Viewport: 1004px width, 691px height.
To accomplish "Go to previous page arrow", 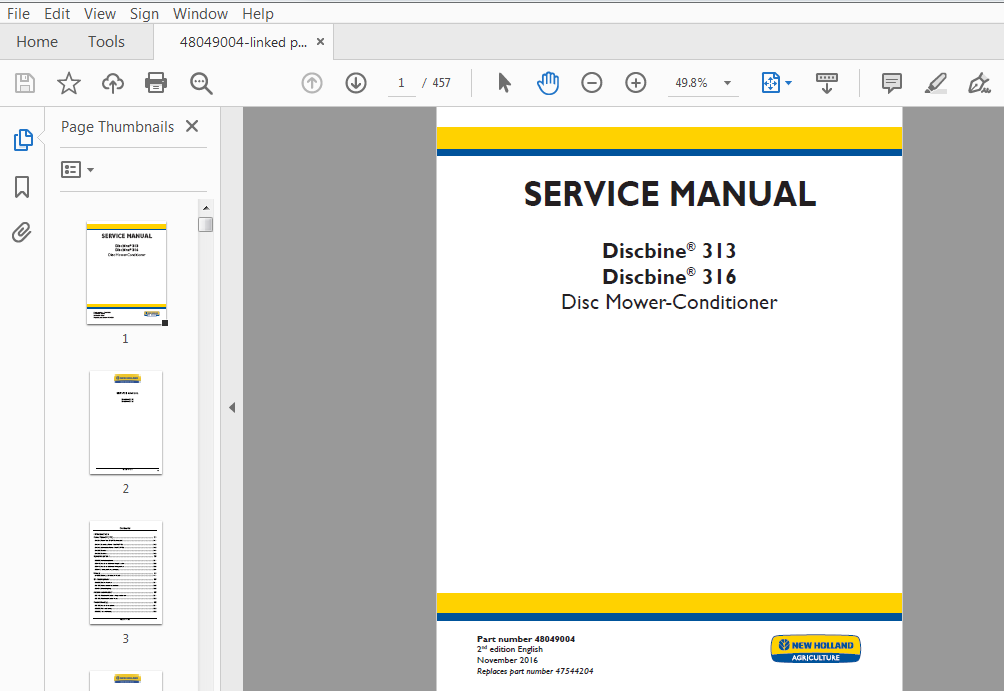I will click(312, 83).
